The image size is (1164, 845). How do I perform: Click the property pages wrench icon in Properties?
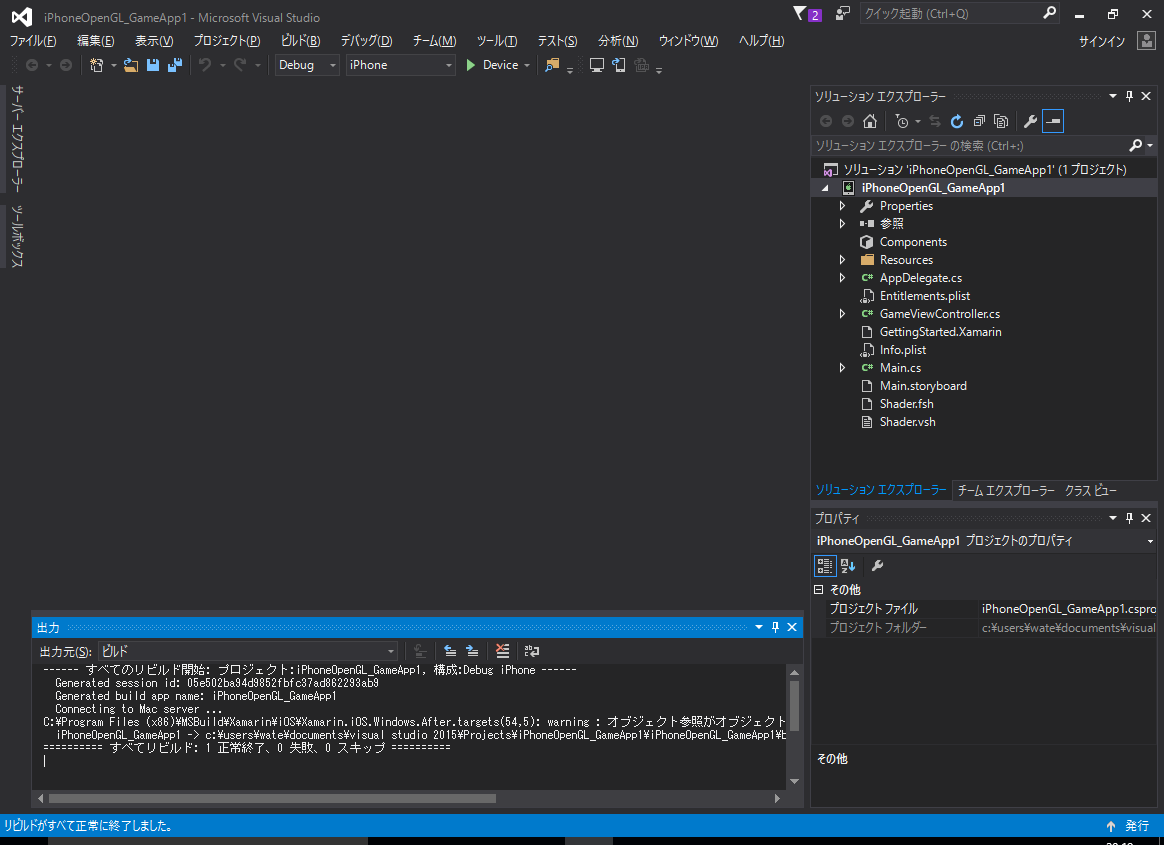[877, 566]
